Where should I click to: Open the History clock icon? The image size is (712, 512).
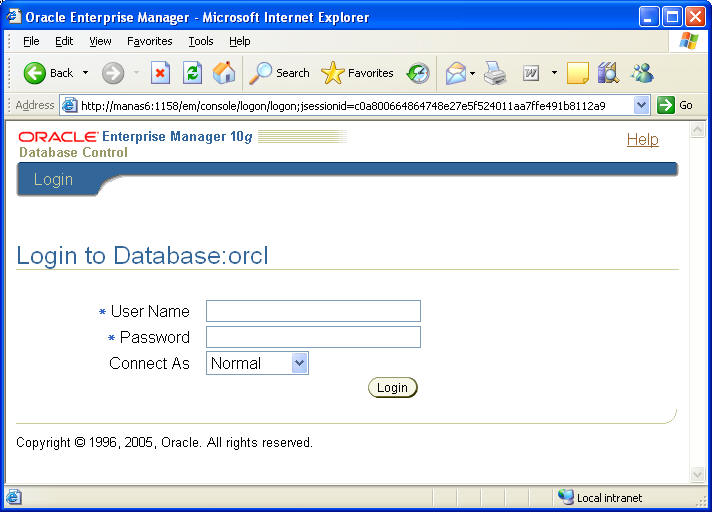(418, 73)
